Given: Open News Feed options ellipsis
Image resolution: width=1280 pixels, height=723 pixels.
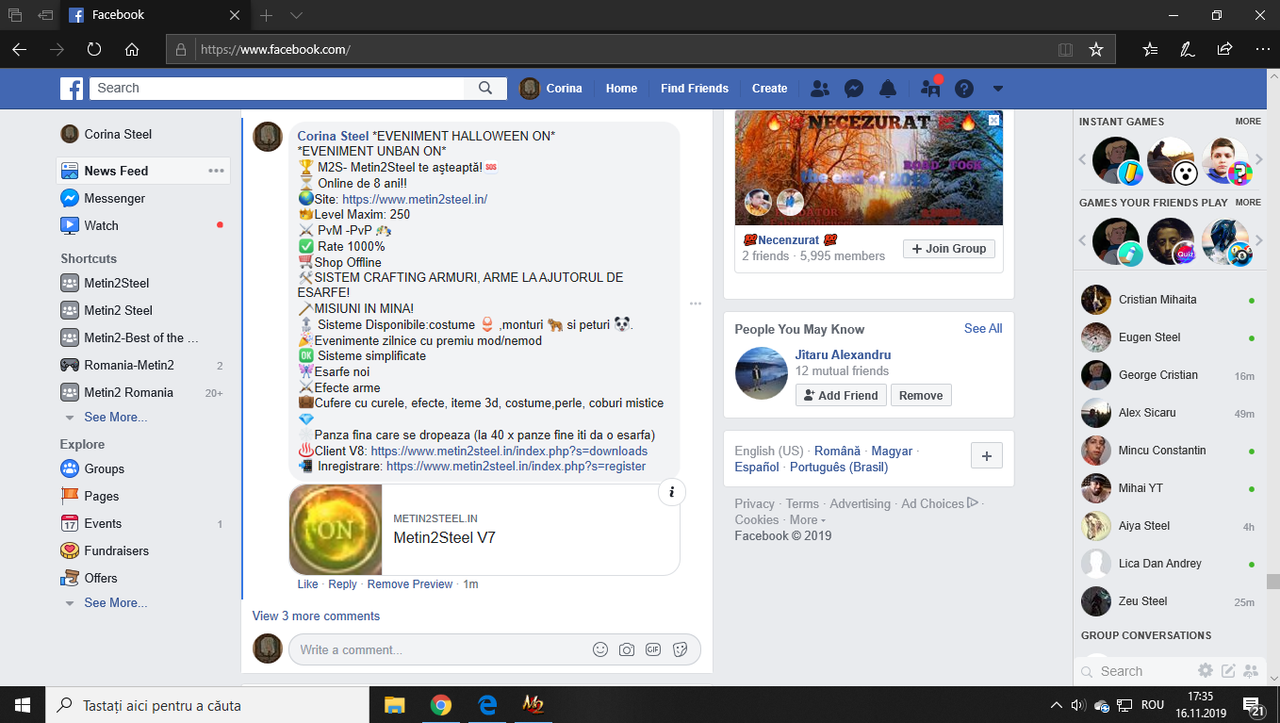Looking at the screenshot, I should click(216, 171).
